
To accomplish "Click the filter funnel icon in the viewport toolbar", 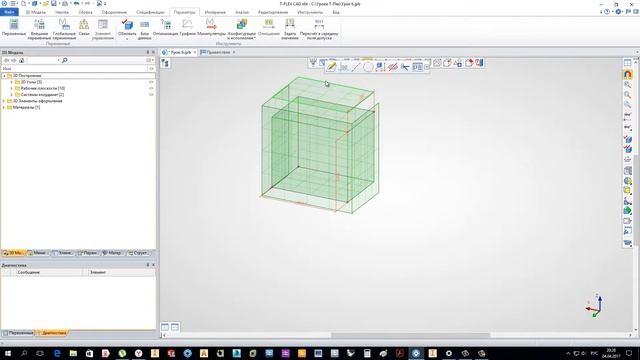I will pos(313,63).
